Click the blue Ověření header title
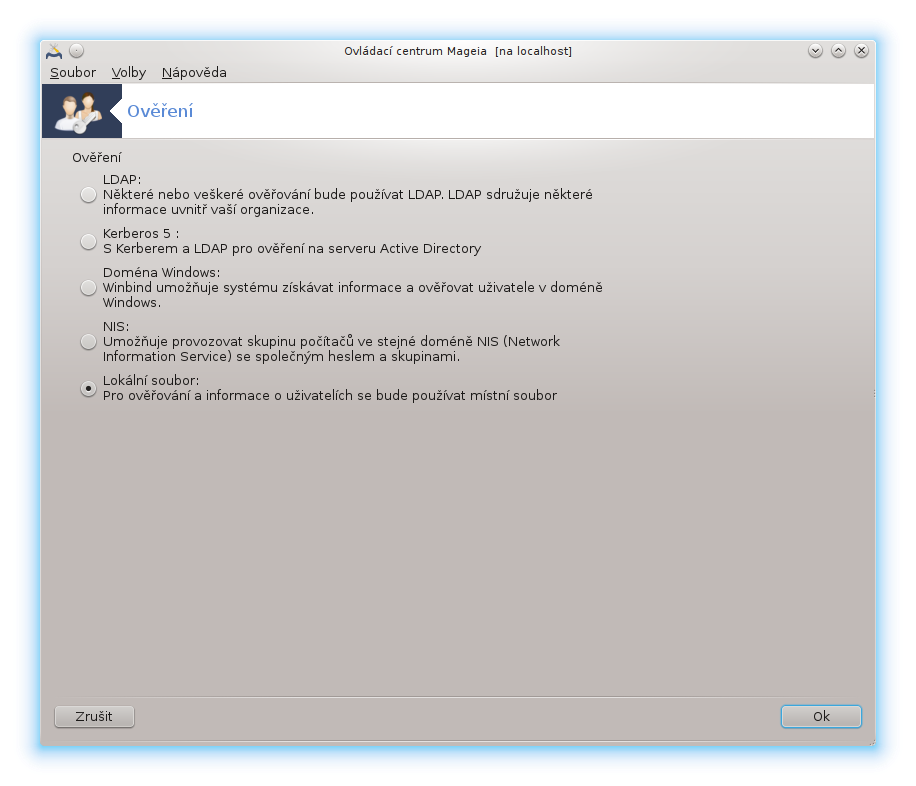The height and width of the screenshot is (786, 916). coord(160,111)
